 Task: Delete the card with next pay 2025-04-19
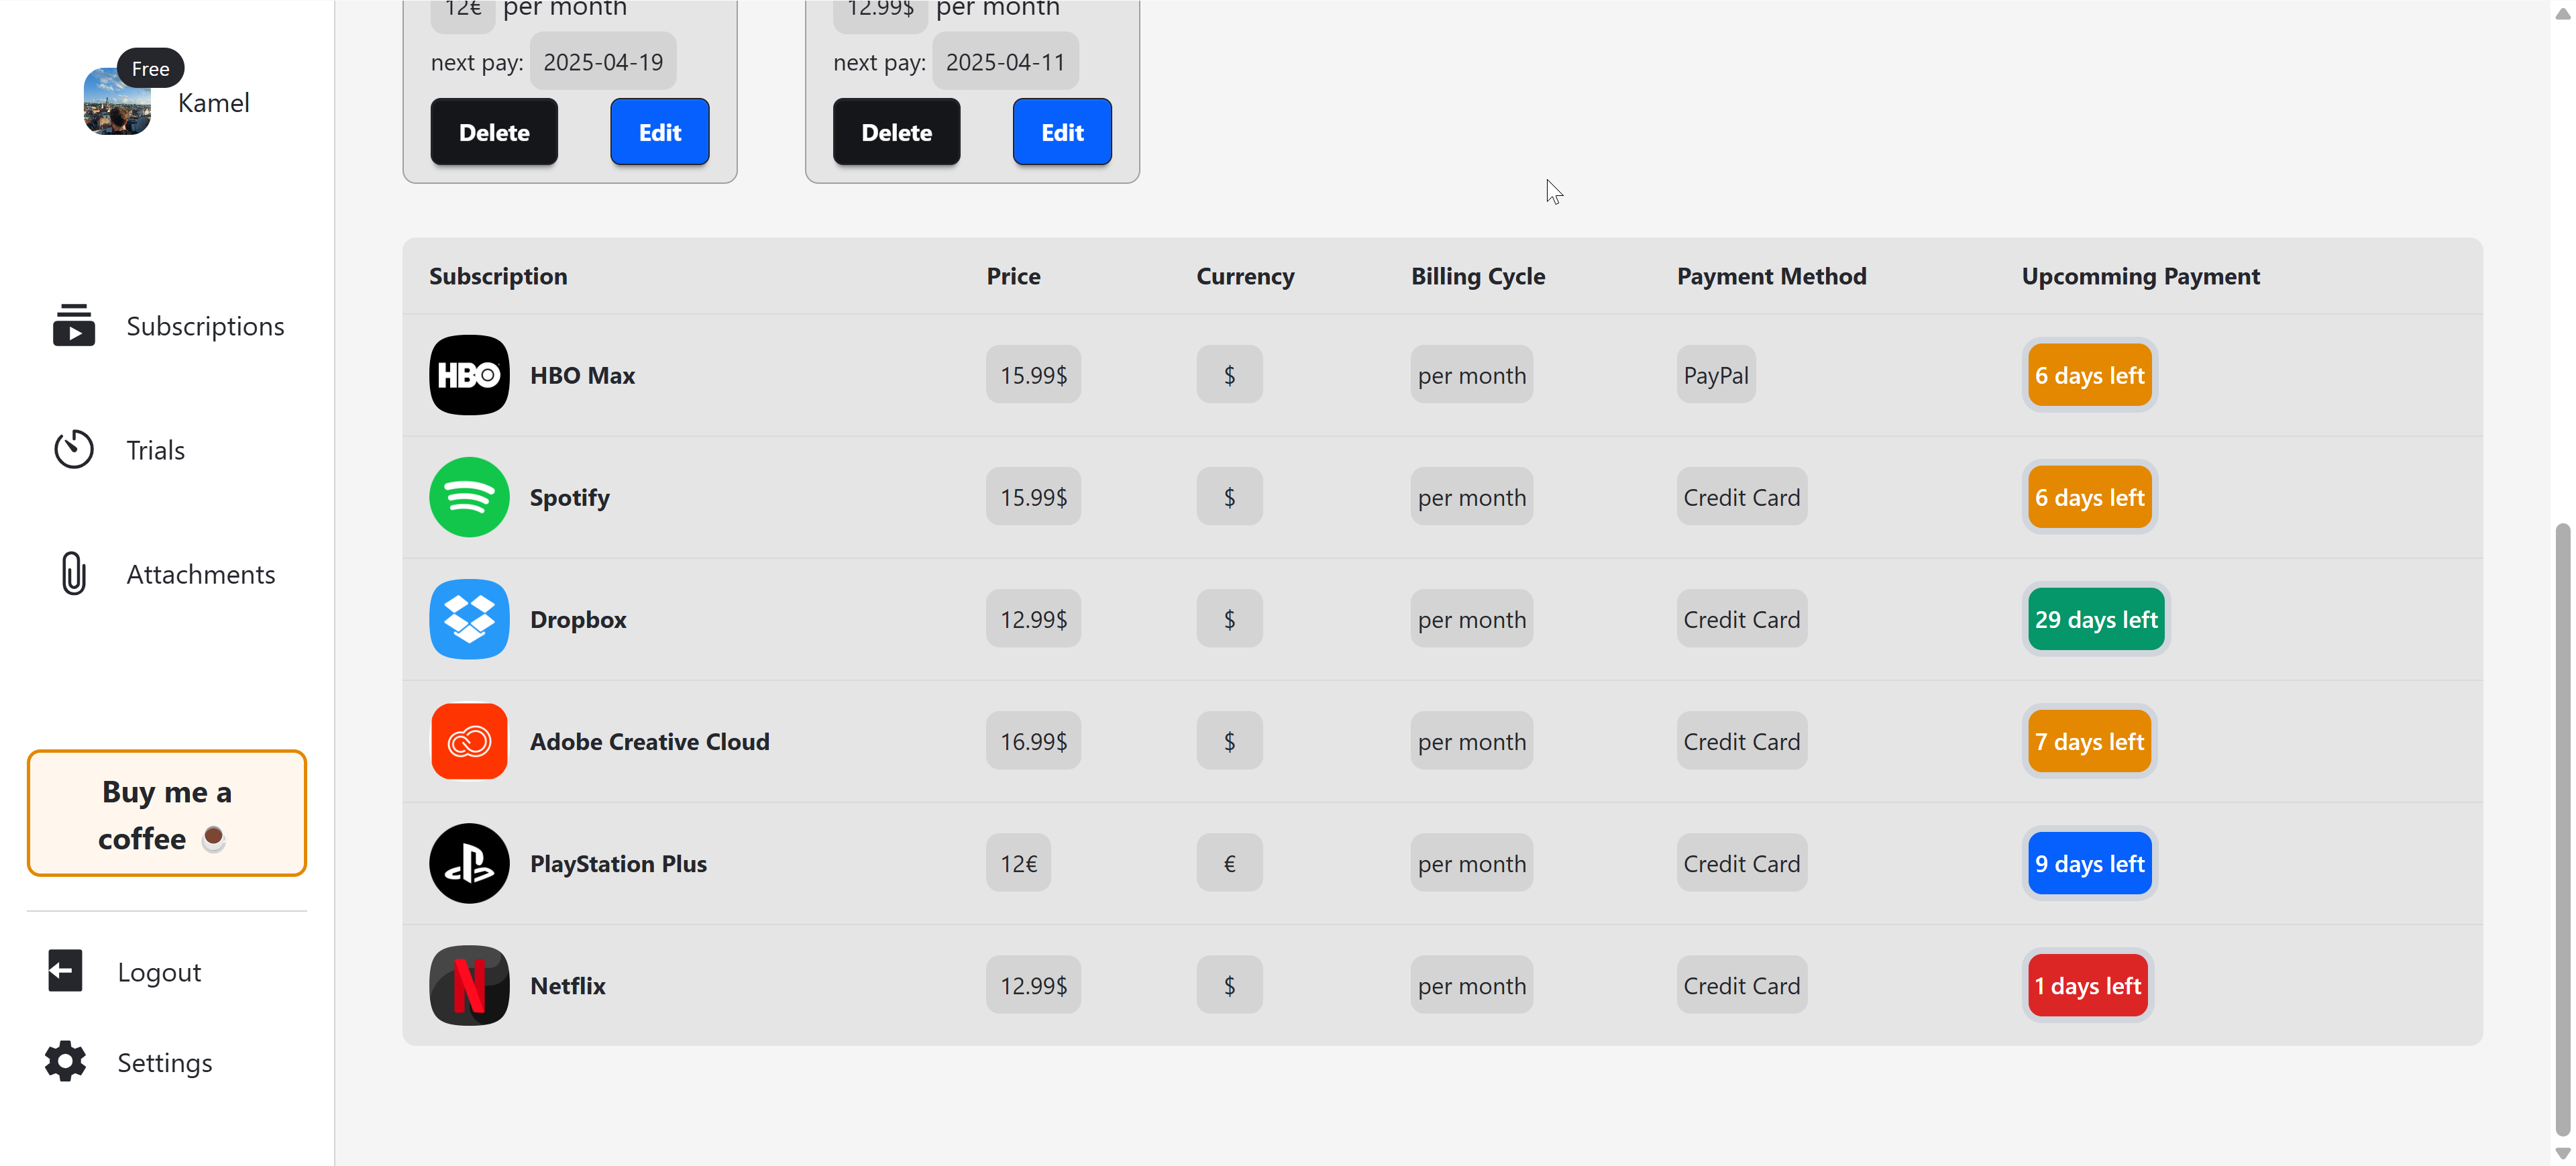(x=494, y=132)
